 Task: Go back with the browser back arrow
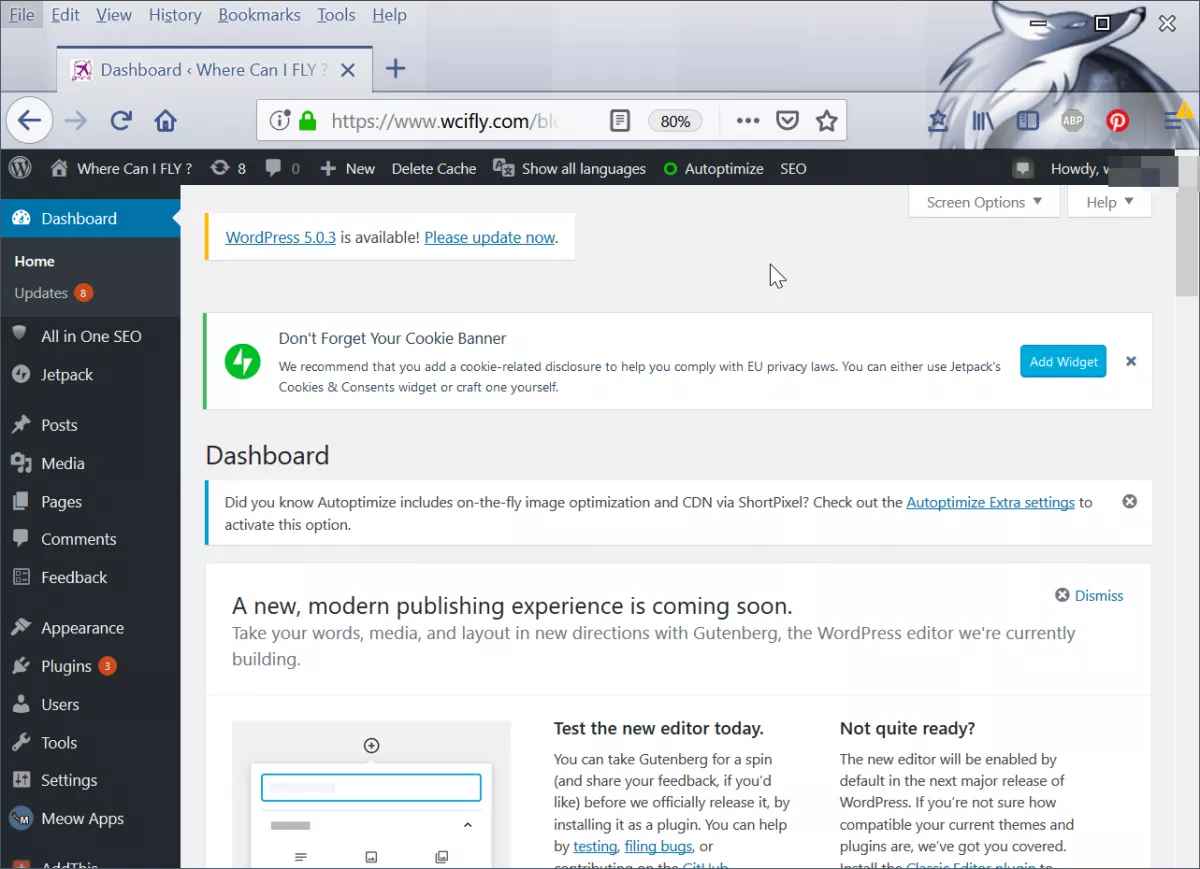(29, 121)
